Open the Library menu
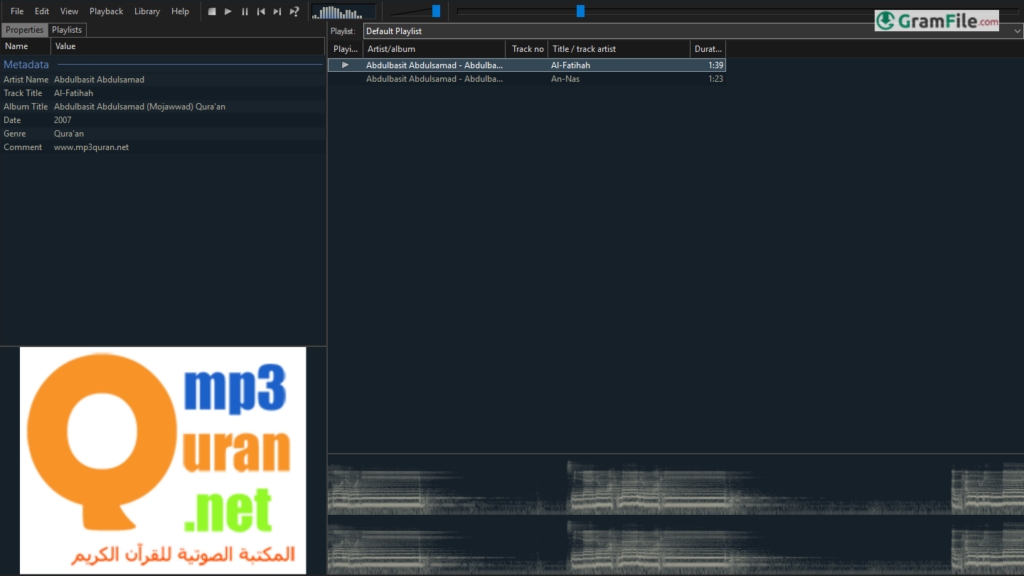This screenshot has height=576, width=1024. pos(147,11)
